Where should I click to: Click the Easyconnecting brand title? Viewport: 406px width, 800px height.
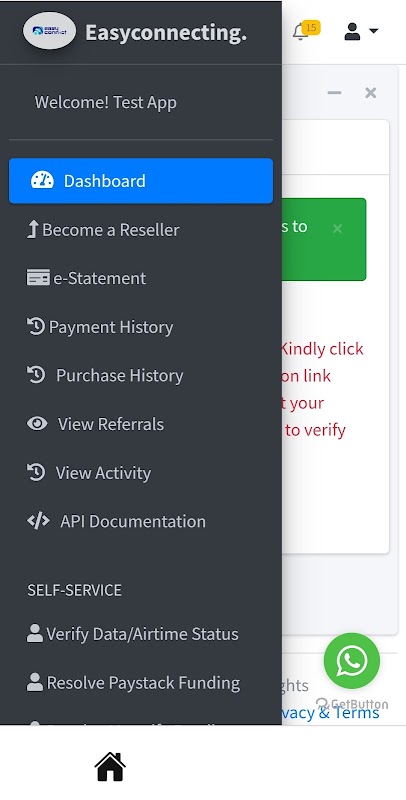point(166,32)
